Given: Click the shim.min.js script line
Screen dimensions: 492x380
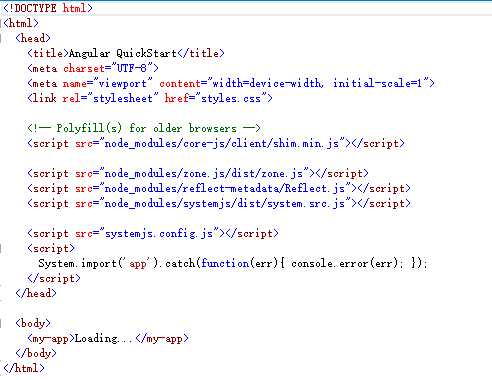Looking at the screenshot, I should [216, 143].
